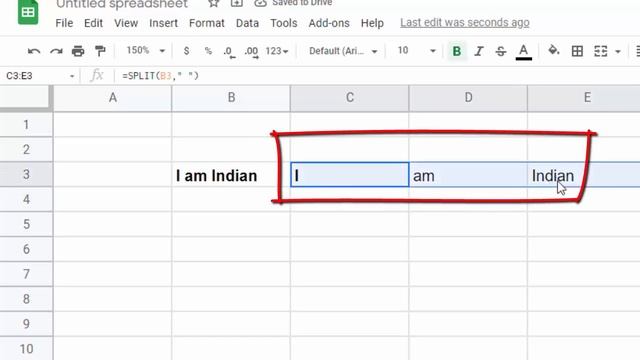
Task: Toggle bold formatting
Action: tap(457, 51)
